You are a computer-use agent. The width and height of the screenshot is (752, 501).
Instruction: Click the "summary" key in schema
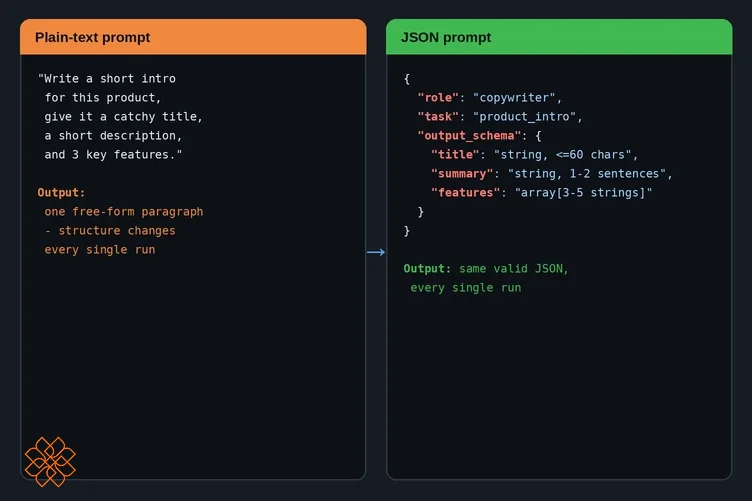coord(462,174)
